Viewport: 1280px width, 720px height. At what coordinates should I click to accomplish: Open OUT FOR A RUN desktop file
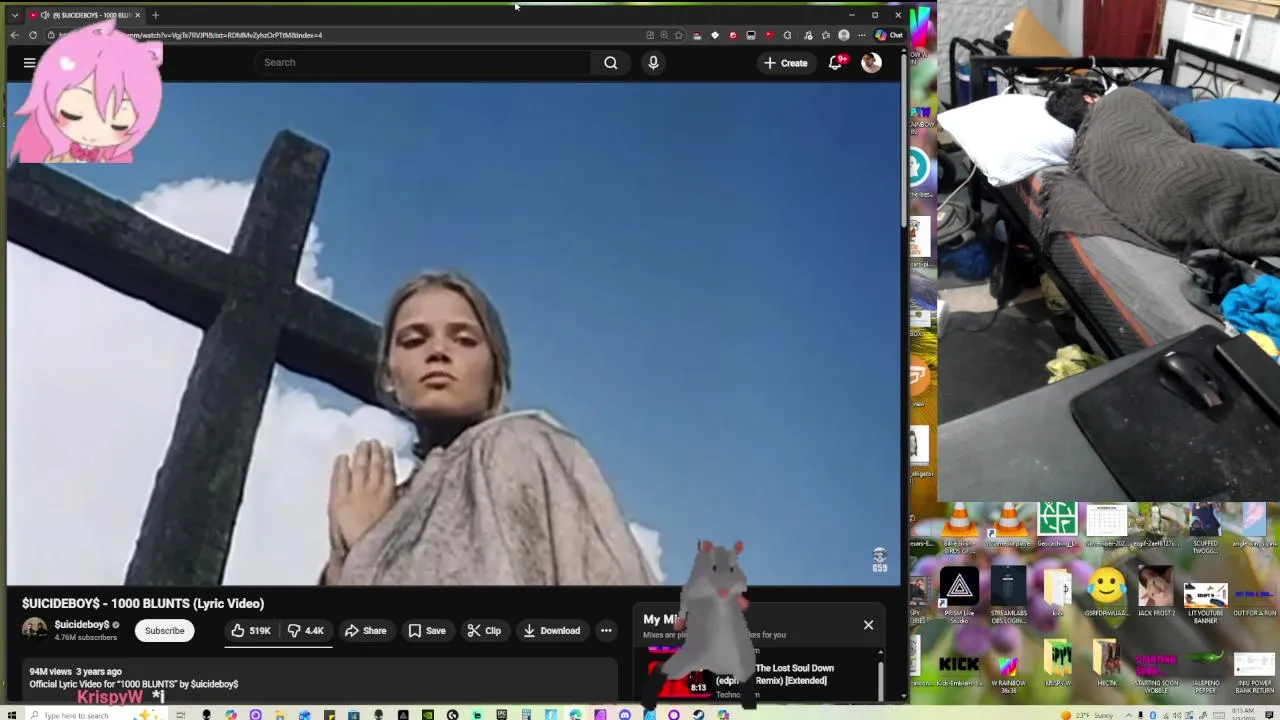pos(1254,603)
